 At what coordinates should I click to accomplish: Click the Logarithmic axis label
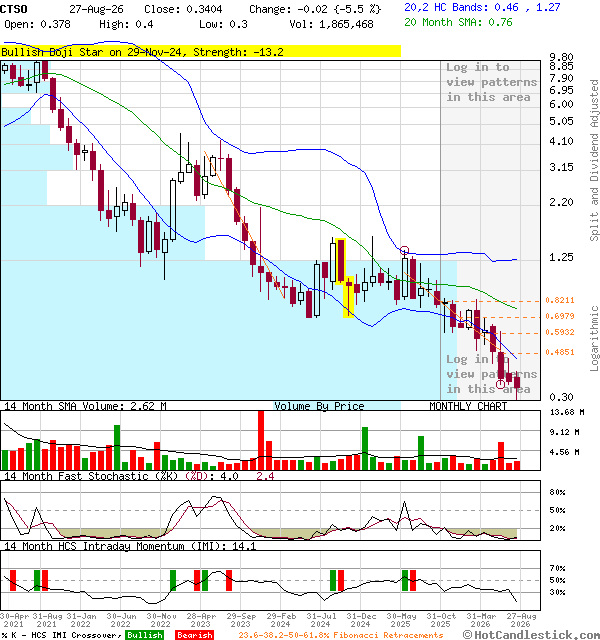594,338
